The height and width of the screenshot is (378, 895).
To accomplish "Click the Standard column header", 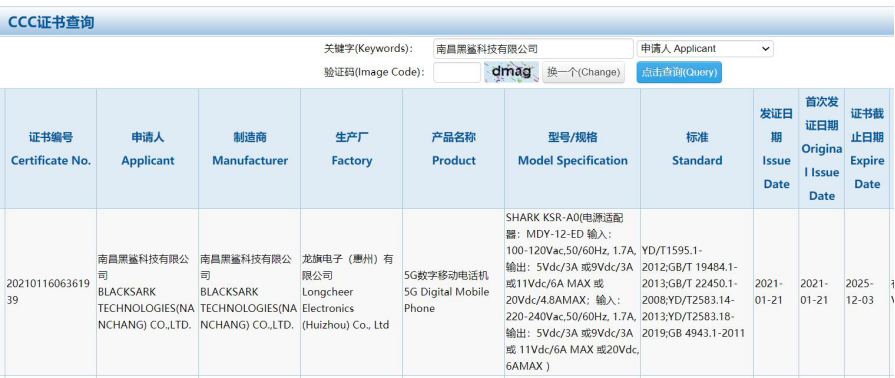I will (x=697, y=149).
